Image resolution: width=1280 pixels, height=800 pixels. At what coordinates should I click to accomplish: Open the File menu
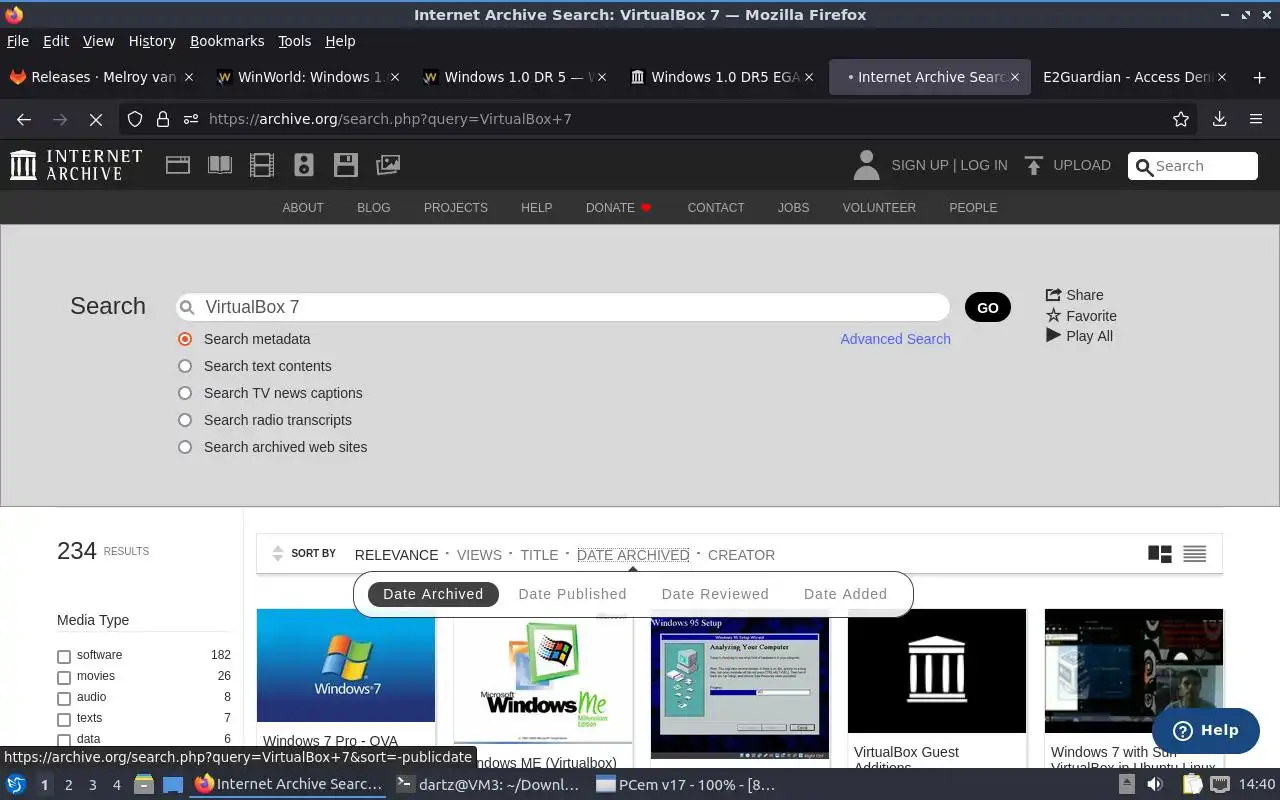click(18, 41)
